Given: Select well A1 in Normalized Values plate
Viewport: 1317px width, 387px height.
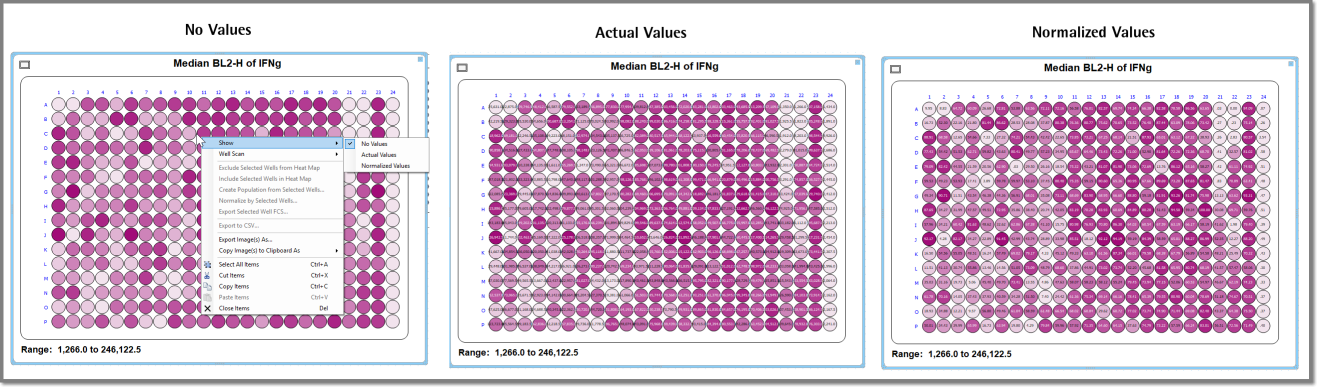Looking at the screenshot, I should point(929,110).
